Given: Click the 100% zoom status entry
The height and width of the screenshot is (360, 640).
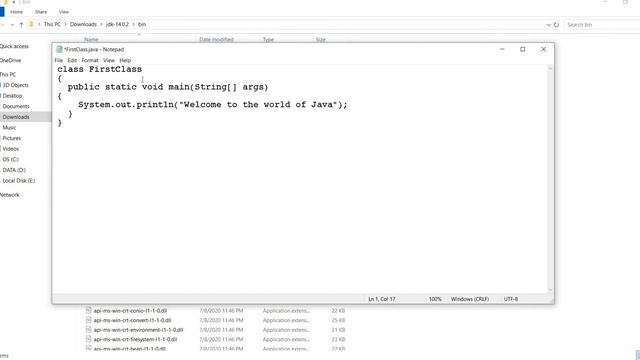Looking at the screenshot, I should point(435,299).
